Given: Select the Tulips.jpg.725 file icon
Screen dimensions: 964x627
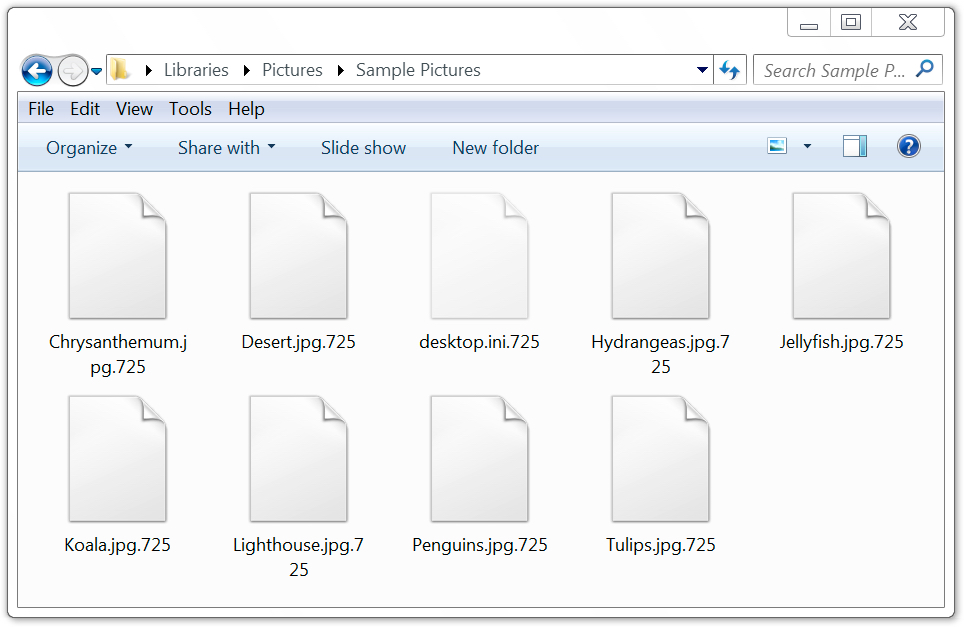Looking at the screenshot, I should pos(660,459).
